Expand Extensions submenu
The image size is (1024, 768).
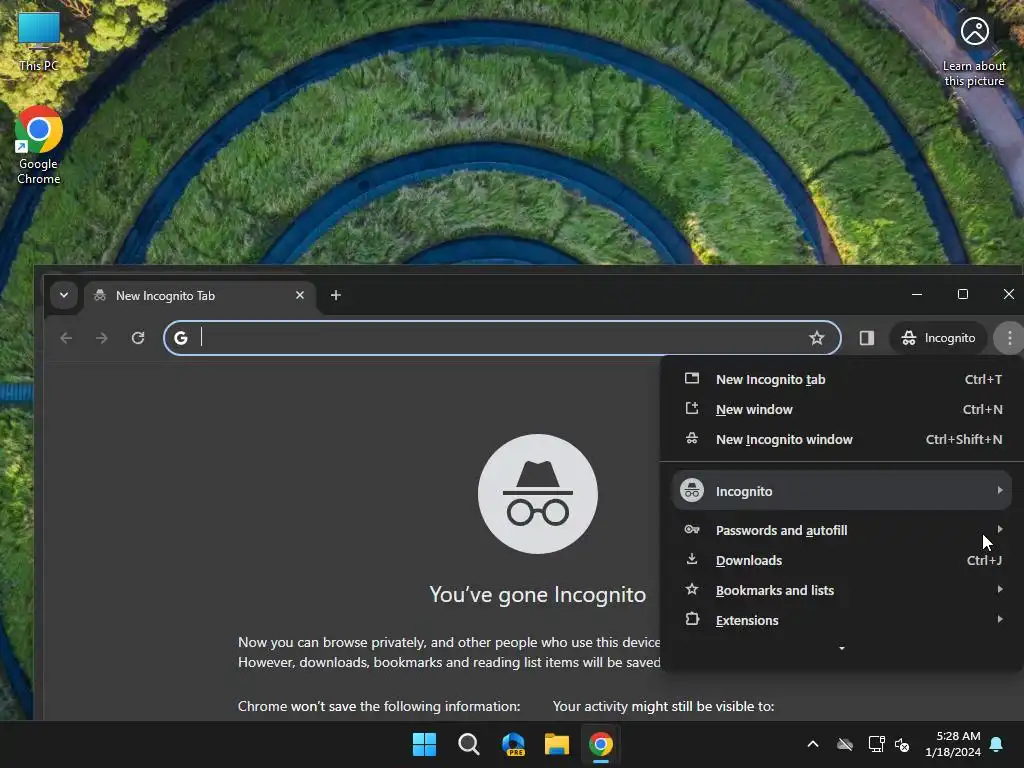pos(842,620)
